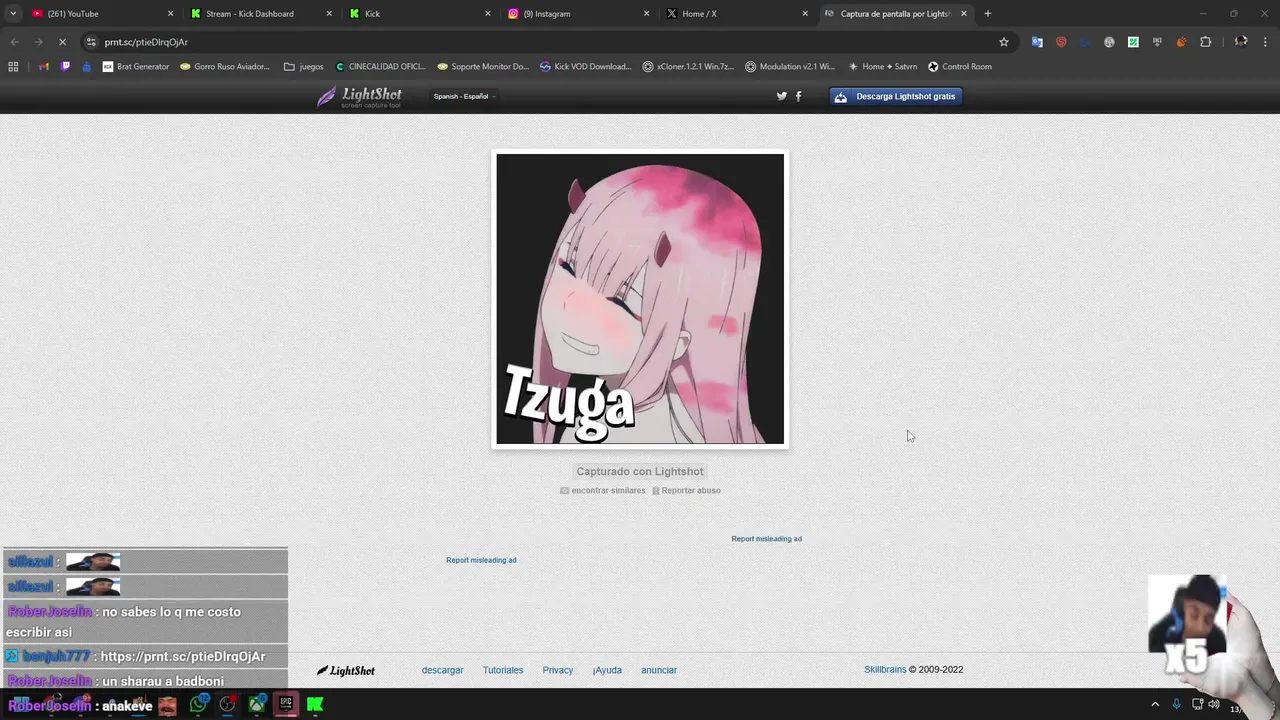Open the Google Translate extension icon
The image size is (1280, 720).
point(1037,42)
